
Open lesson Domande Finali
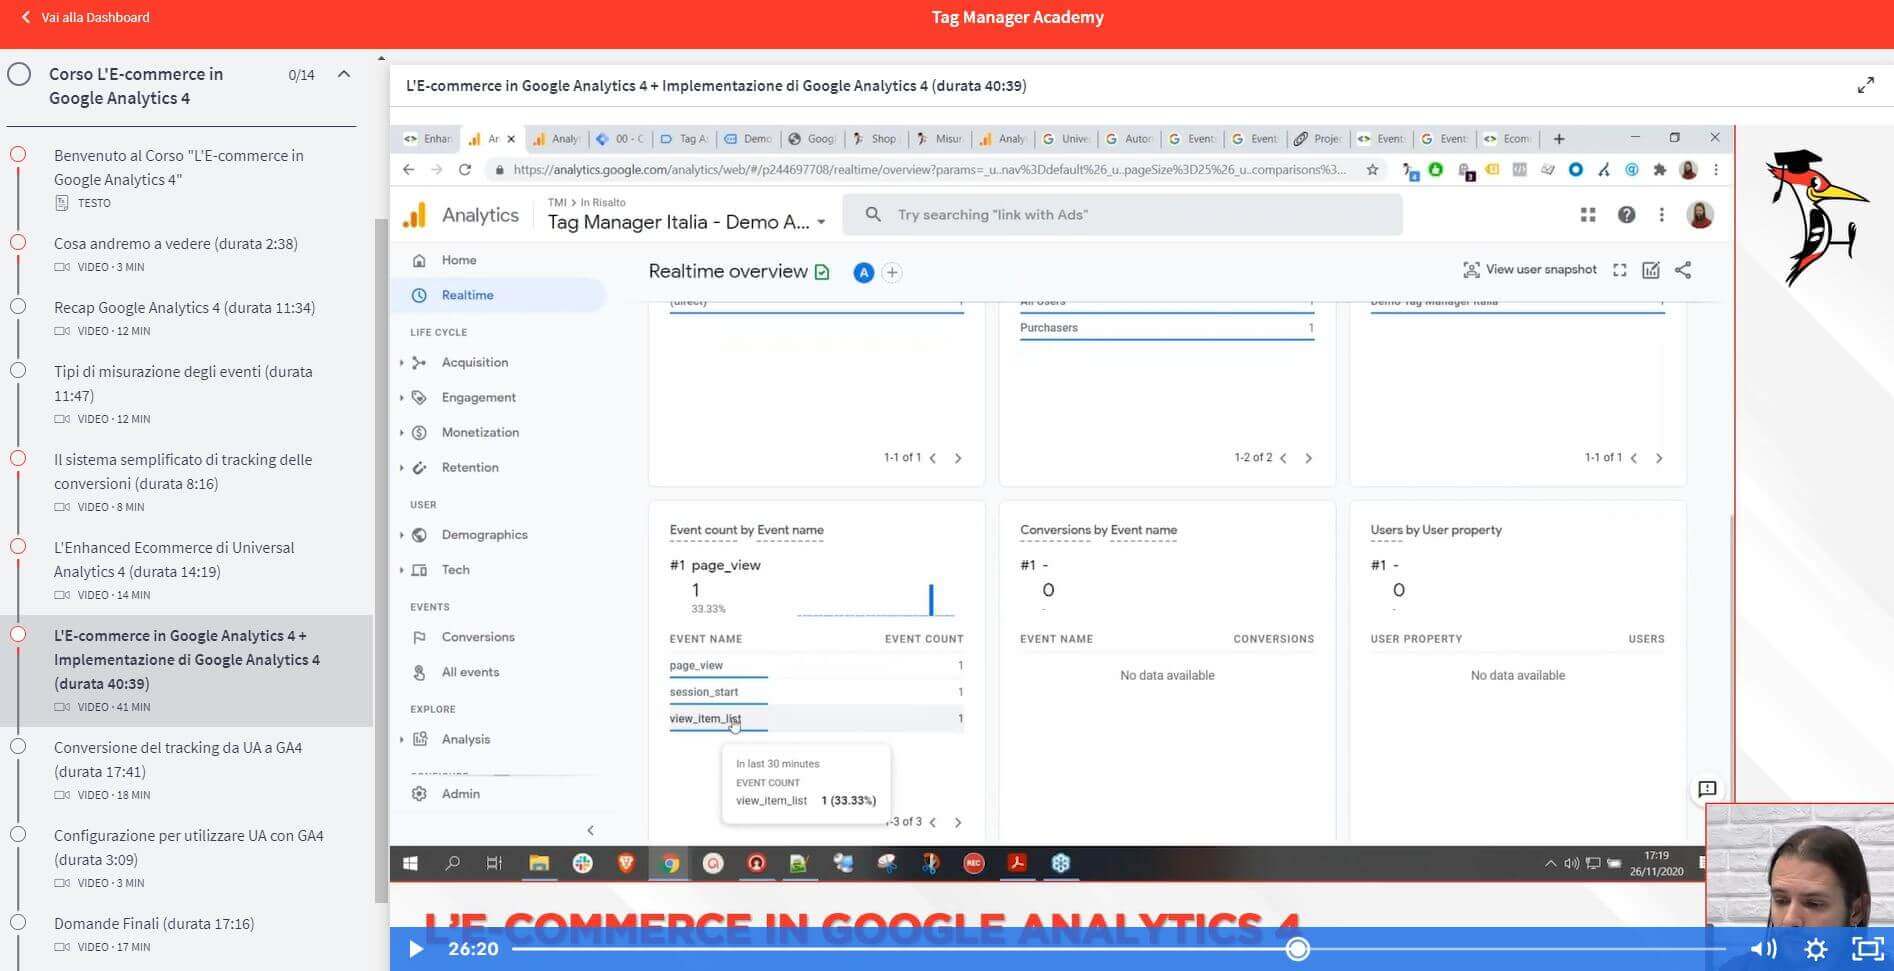[x=154, y=923]
